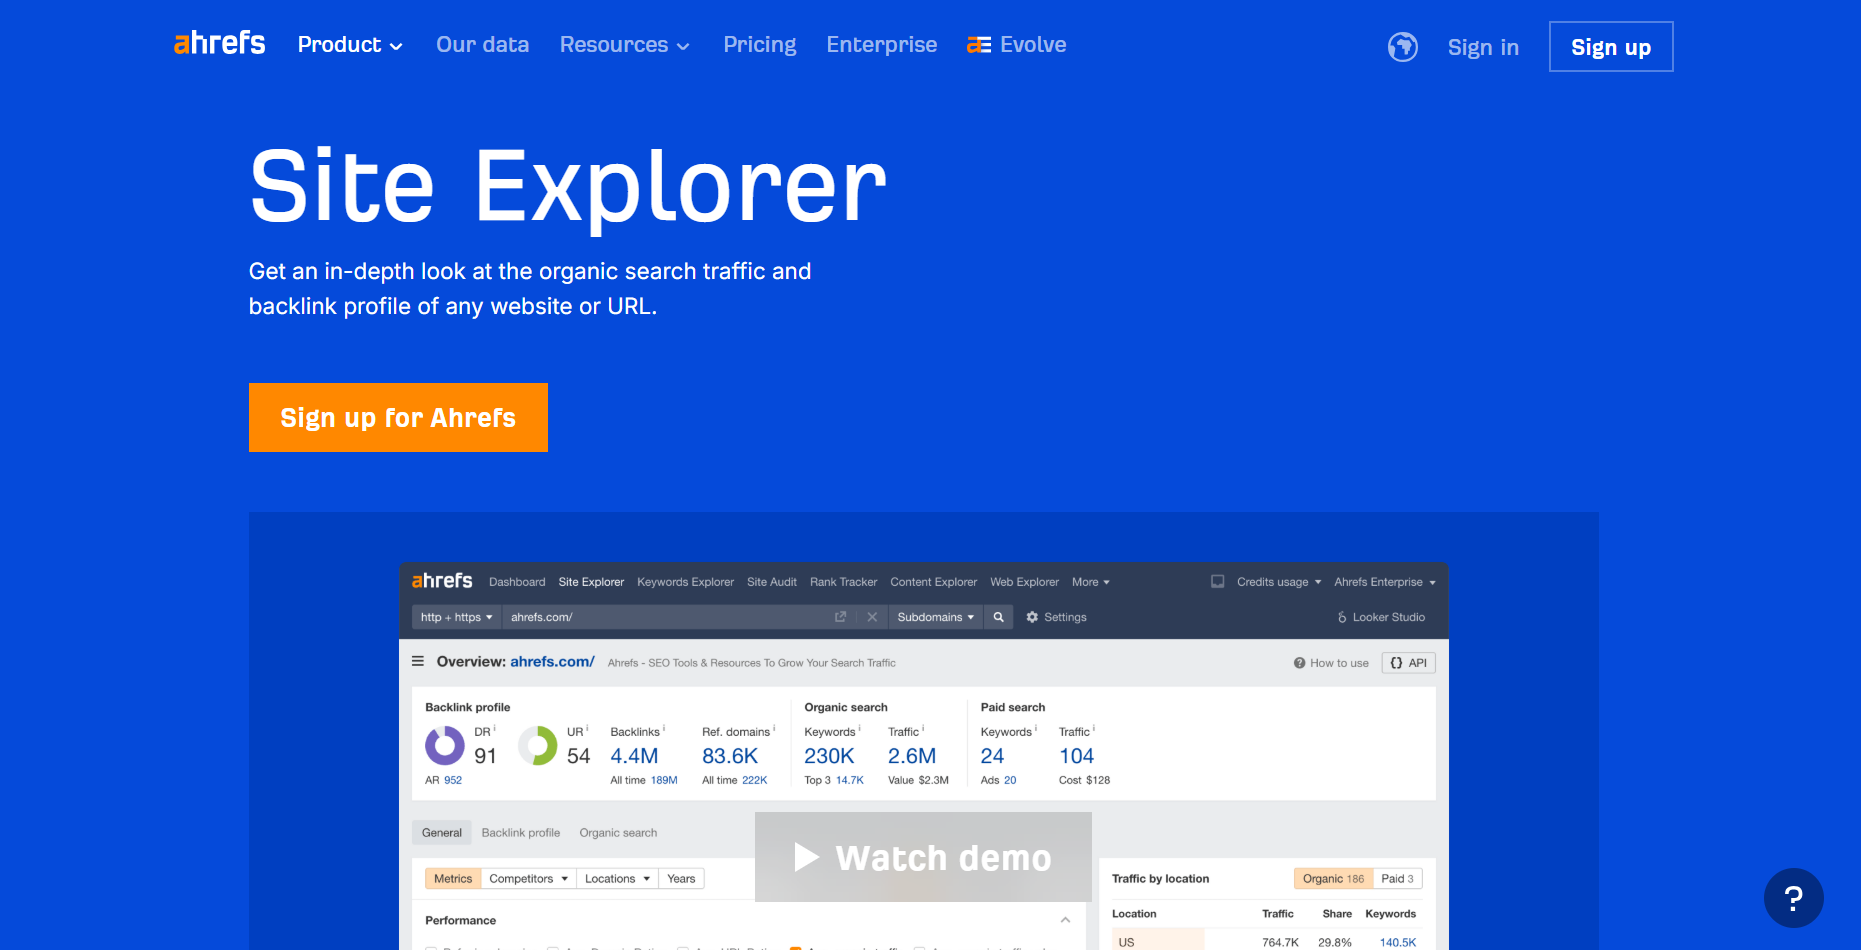Open Evolve with the orange icon
The image size is (1861, 950).
pos(1017,45)
